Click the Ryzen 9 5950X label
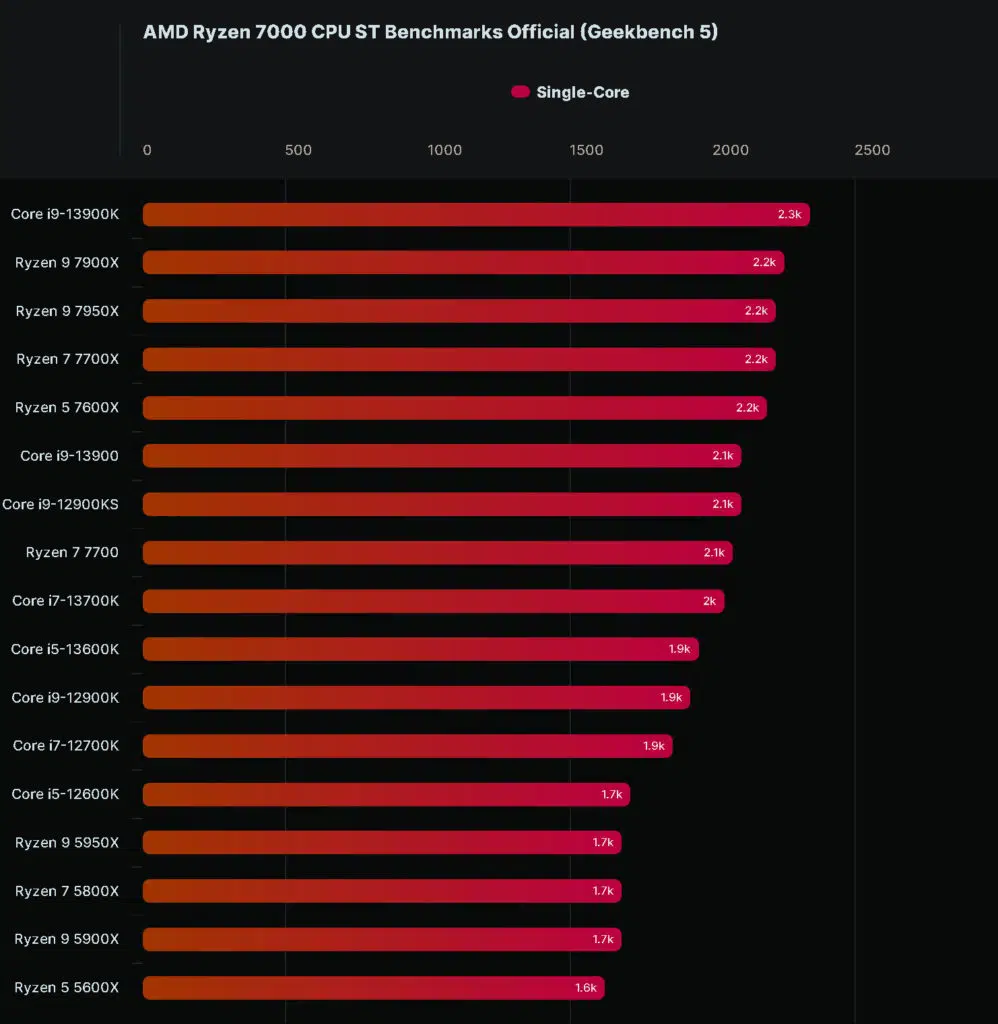Image resolution: width=998 pixels, height=1024 pixels. point(67,842)
